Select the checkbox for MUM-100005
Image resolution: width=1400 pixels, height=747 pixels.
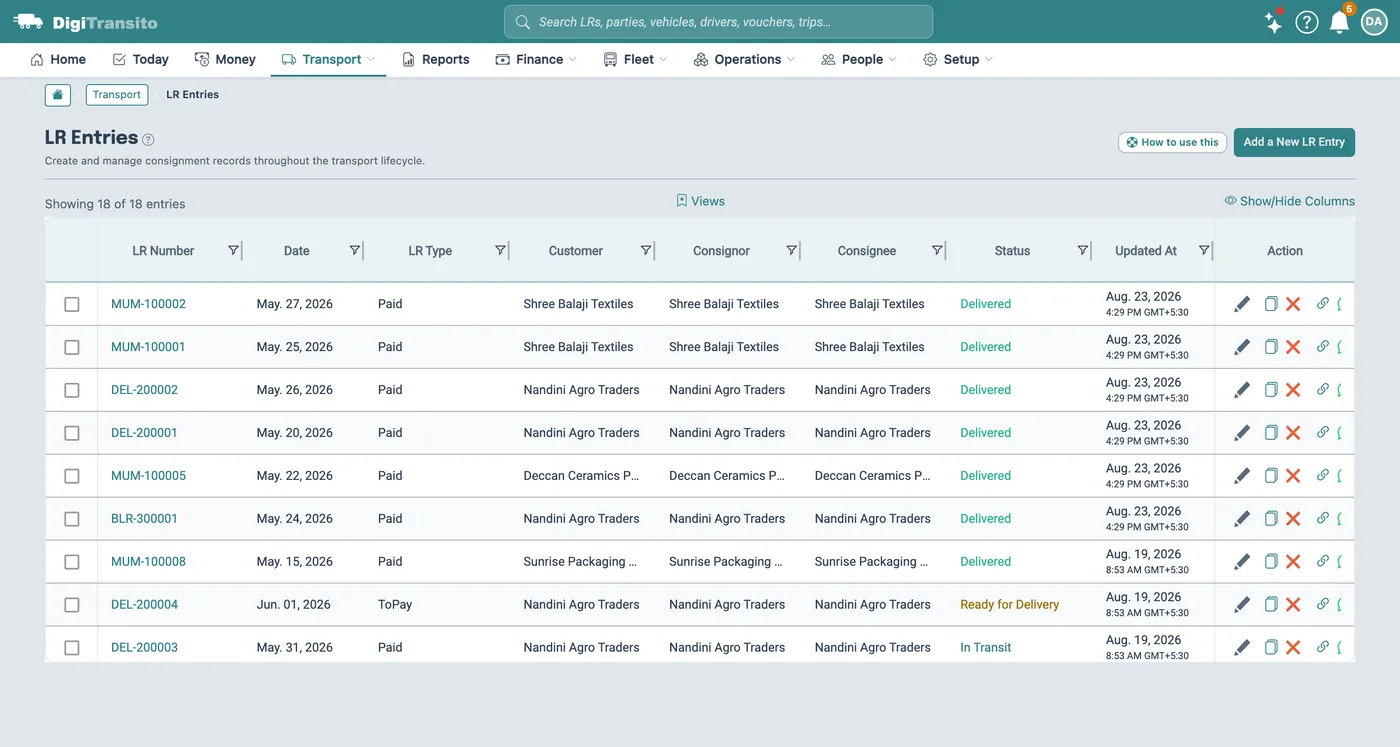coord(72,476)
